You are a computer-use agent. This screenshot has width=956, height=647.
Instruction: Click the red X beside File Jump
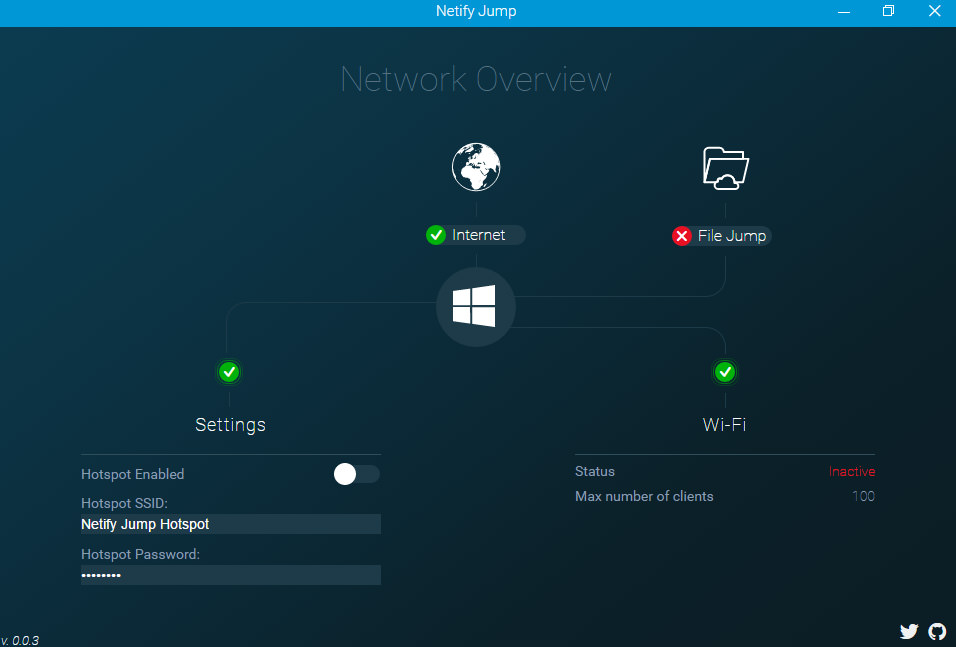(x=682, y=236)
